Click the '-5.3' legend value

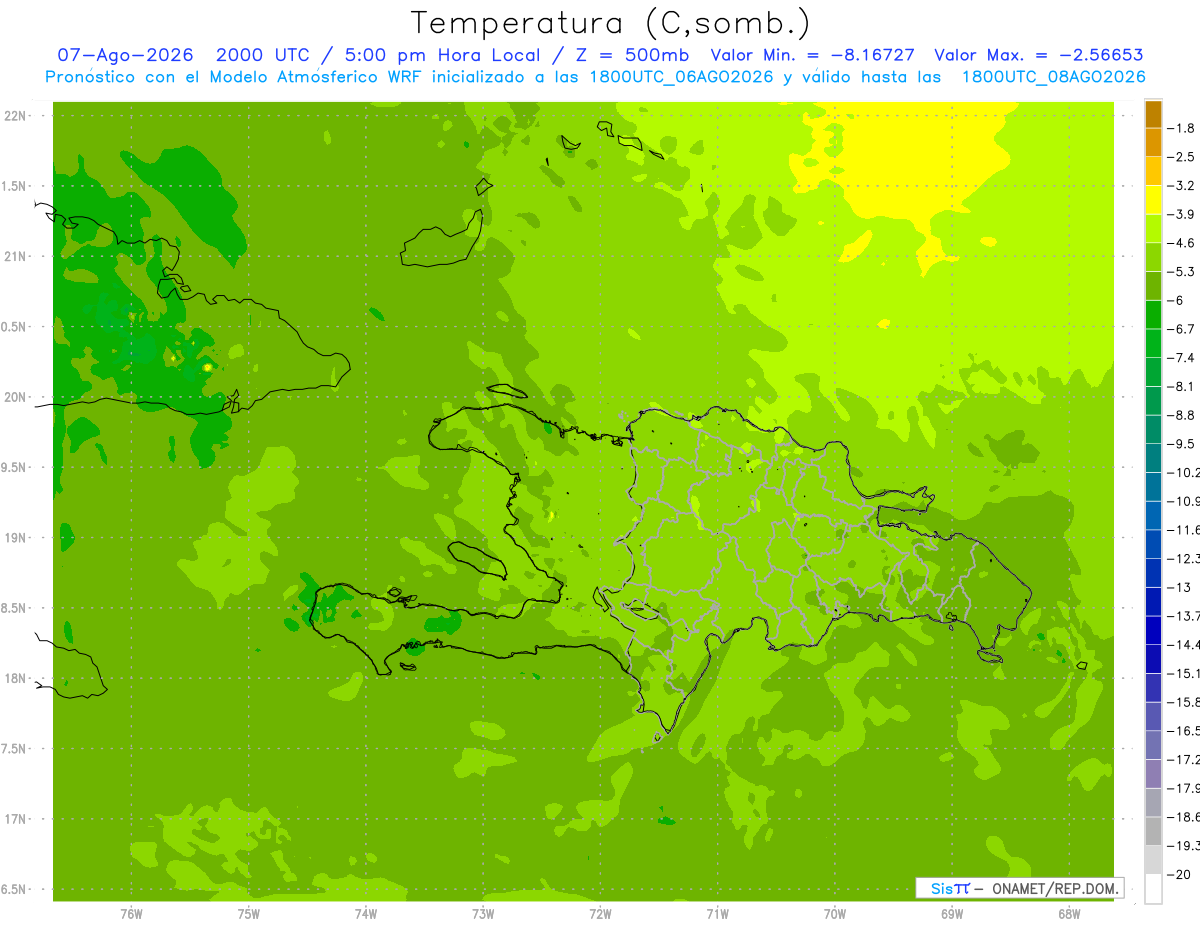(1183, 271)
